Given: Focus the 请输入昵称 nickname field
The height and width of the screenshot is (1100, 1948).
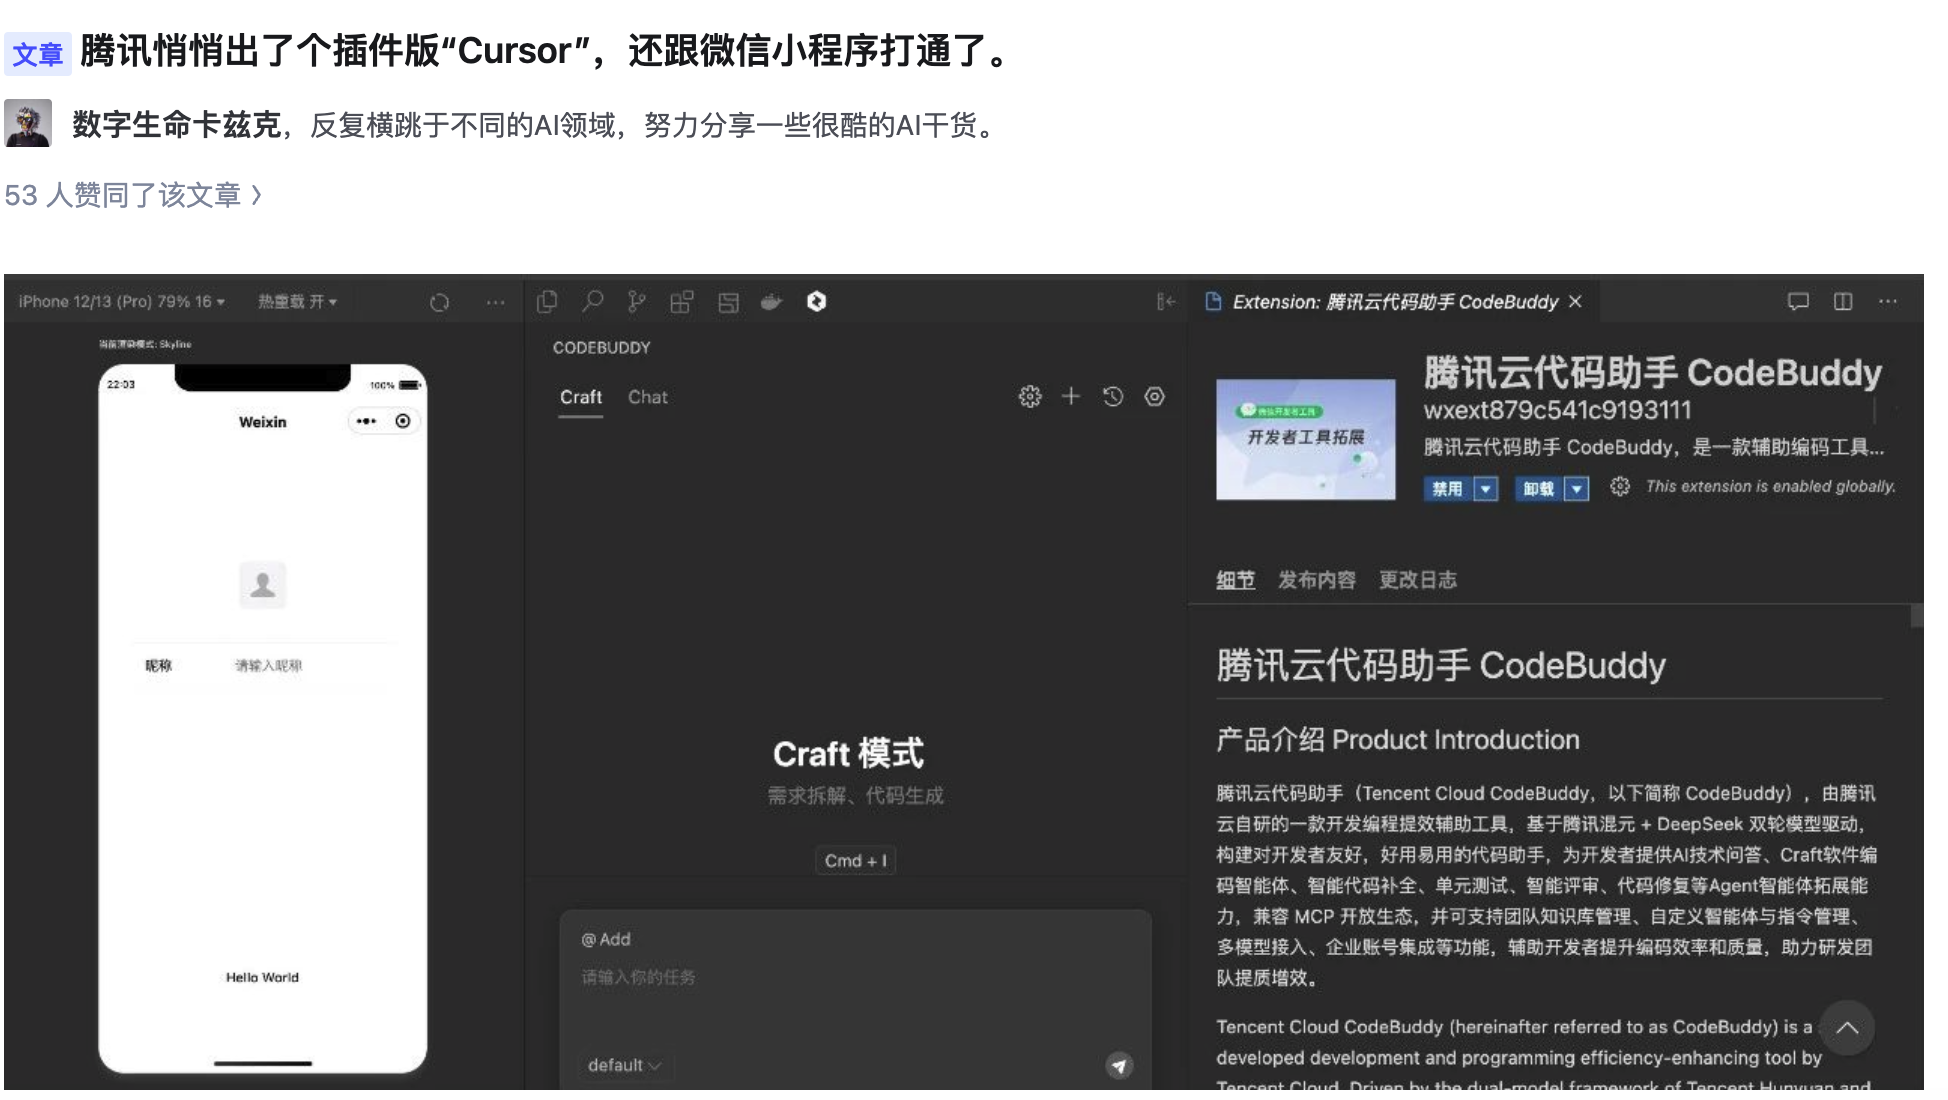Looking at the screenshot, I should [x=268, y=666].
